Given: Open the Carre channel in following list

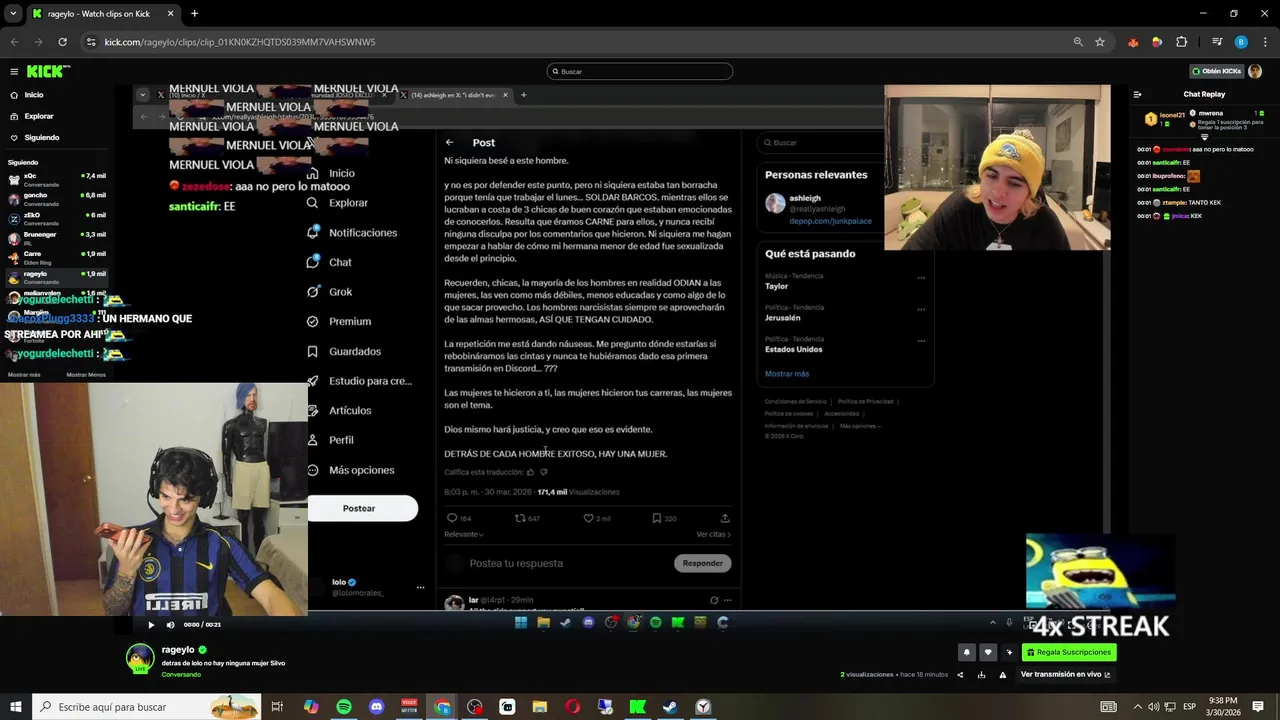Looking at the screenshot, I should click(x=57, y=258).
